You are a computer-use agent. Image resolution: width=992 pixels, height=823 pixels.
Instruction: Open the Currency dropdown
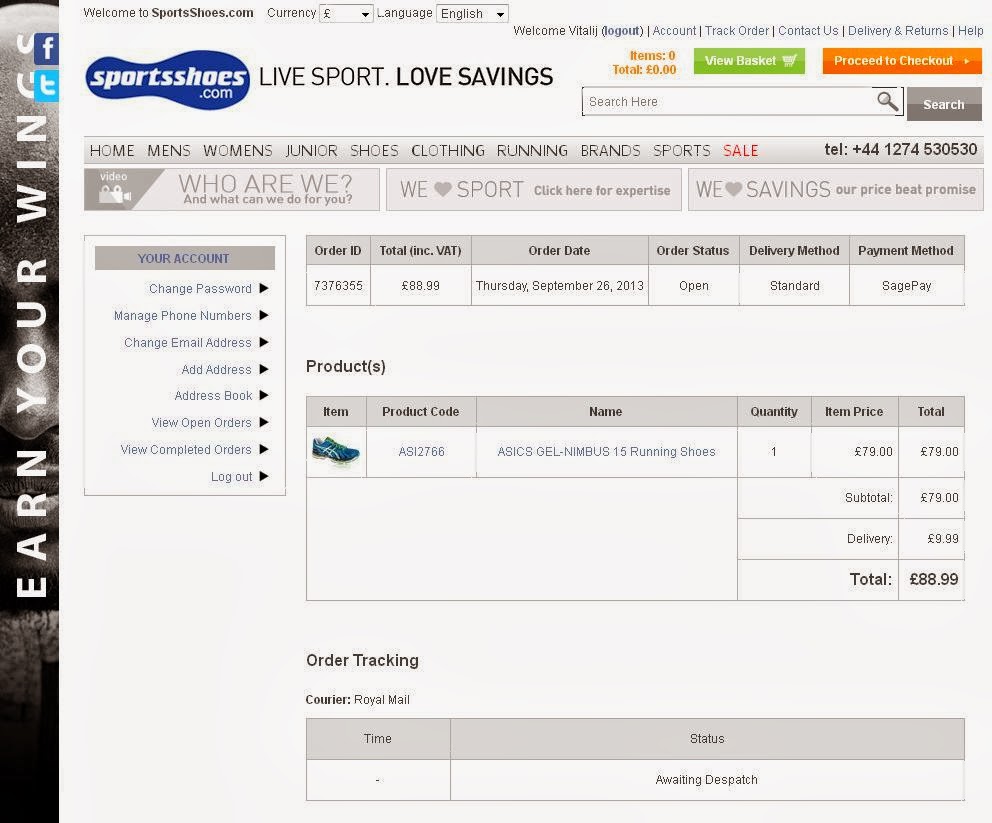(x=346, y=13)
